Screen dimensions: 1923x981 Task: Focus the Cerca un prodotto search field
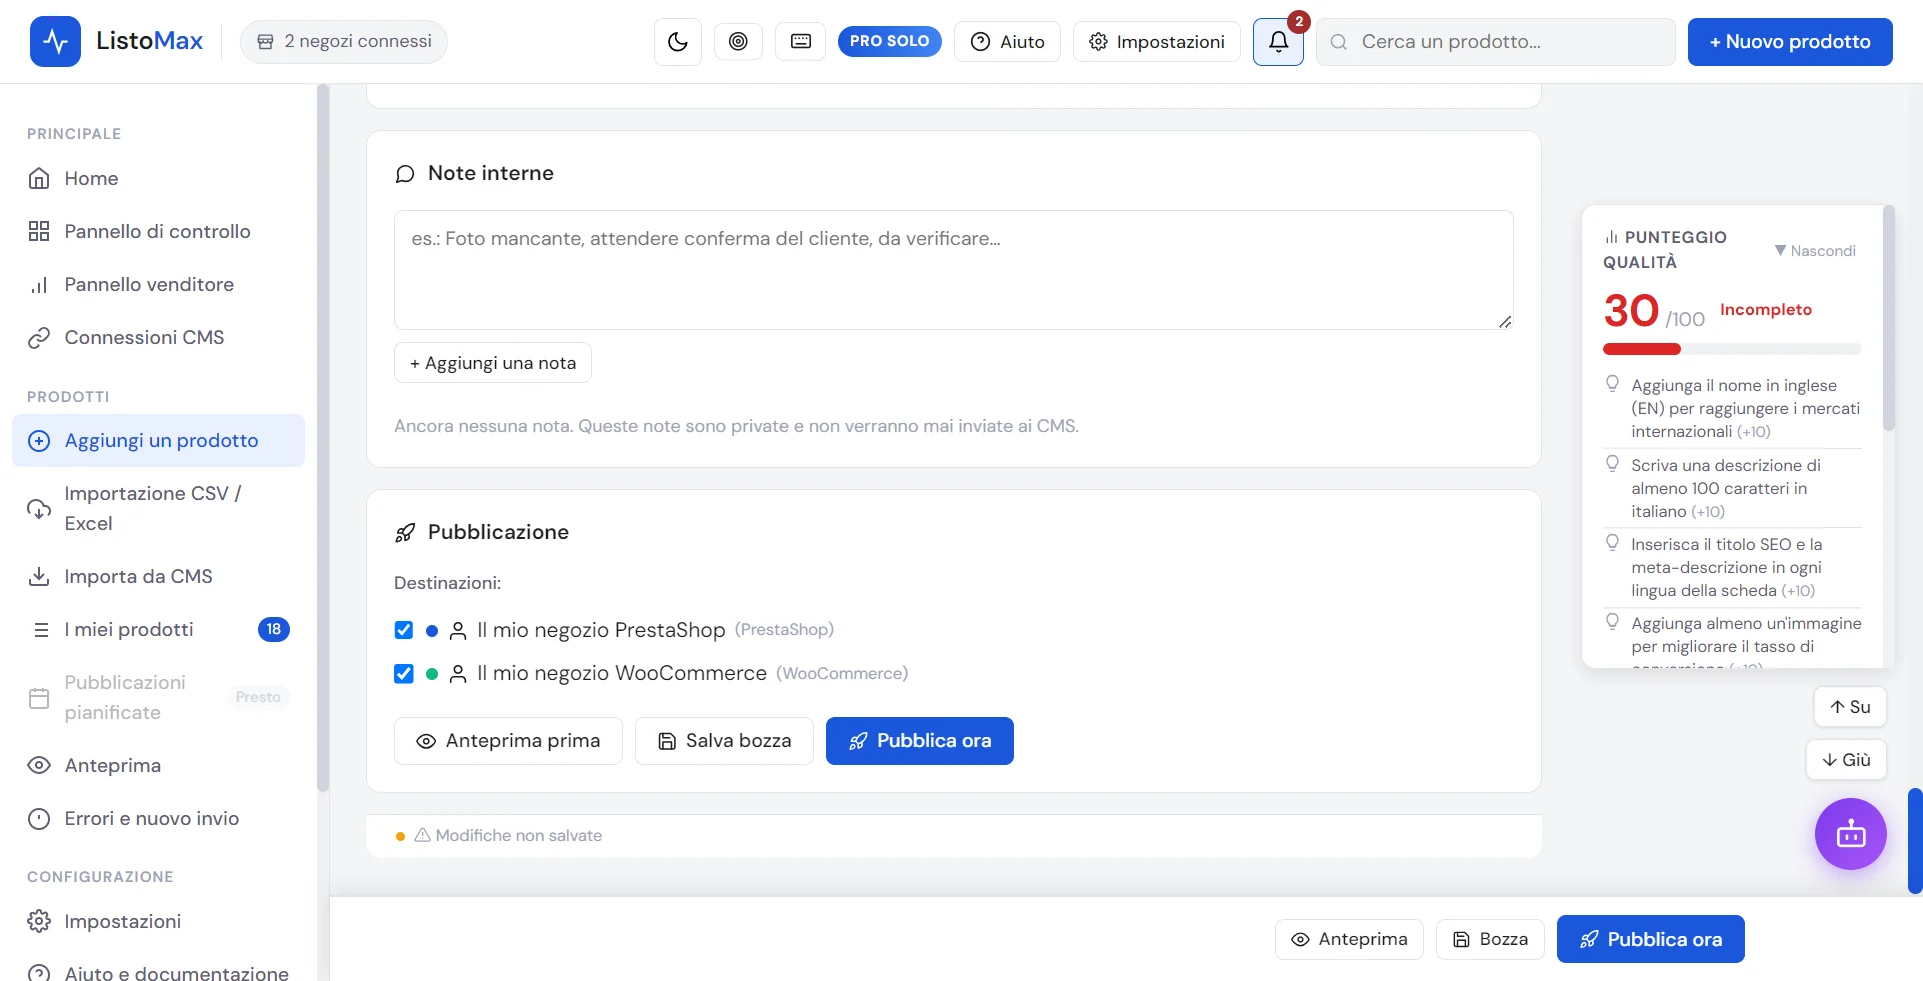tap(1496, 42)
